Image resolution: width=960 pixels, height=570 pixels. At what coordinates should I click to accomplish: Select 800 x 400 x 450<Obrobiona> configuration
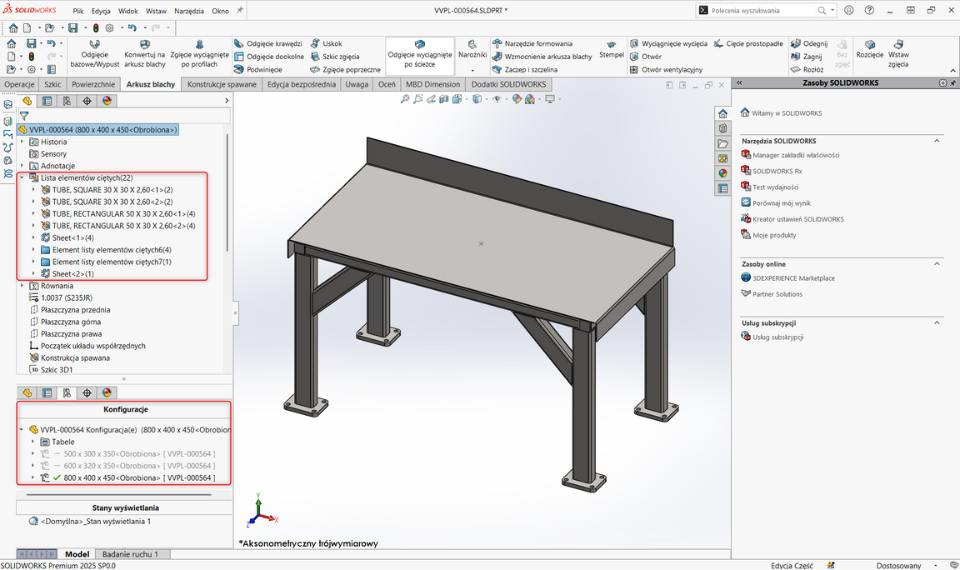click(140, 478)
